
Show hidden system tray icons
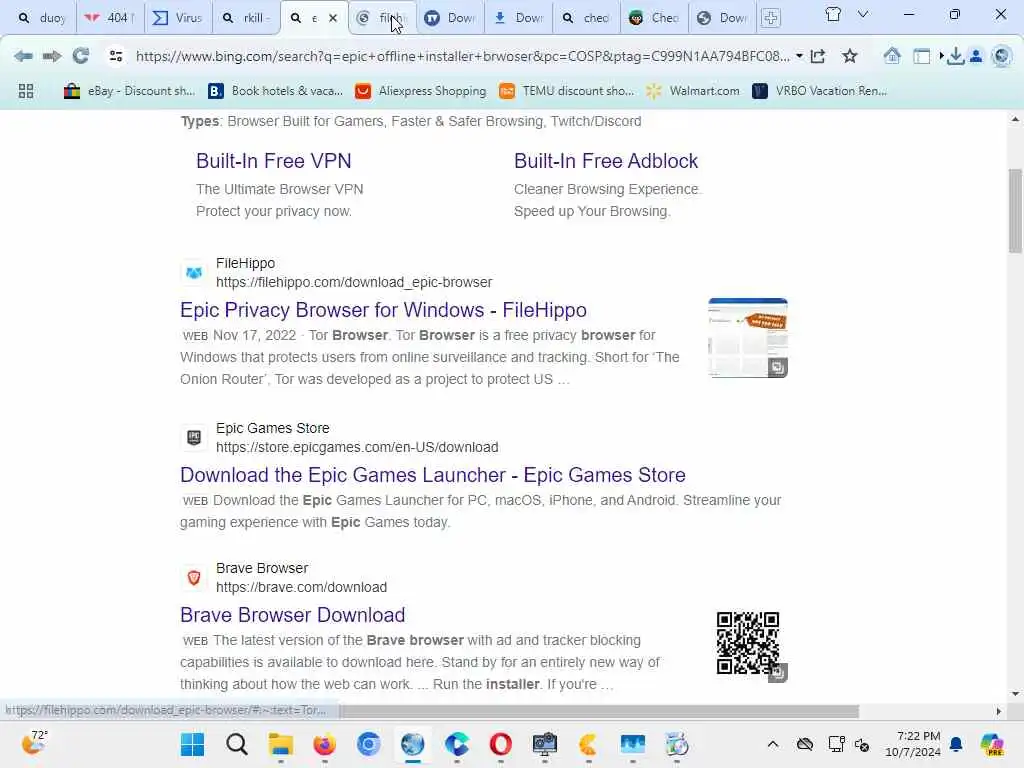[773, 744]
